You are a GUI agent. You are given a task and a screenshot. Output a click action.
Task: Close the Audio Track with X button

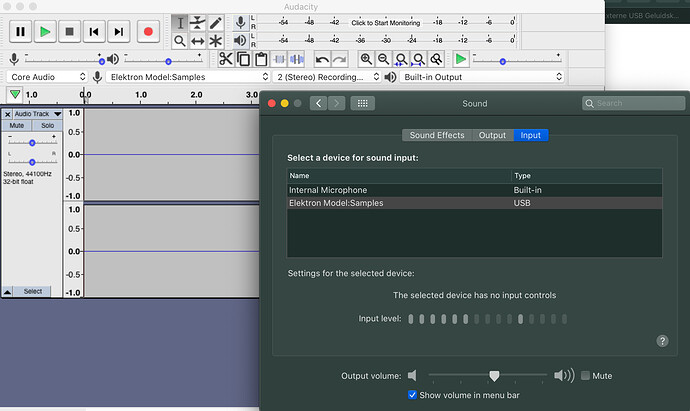tap(7, 114)
